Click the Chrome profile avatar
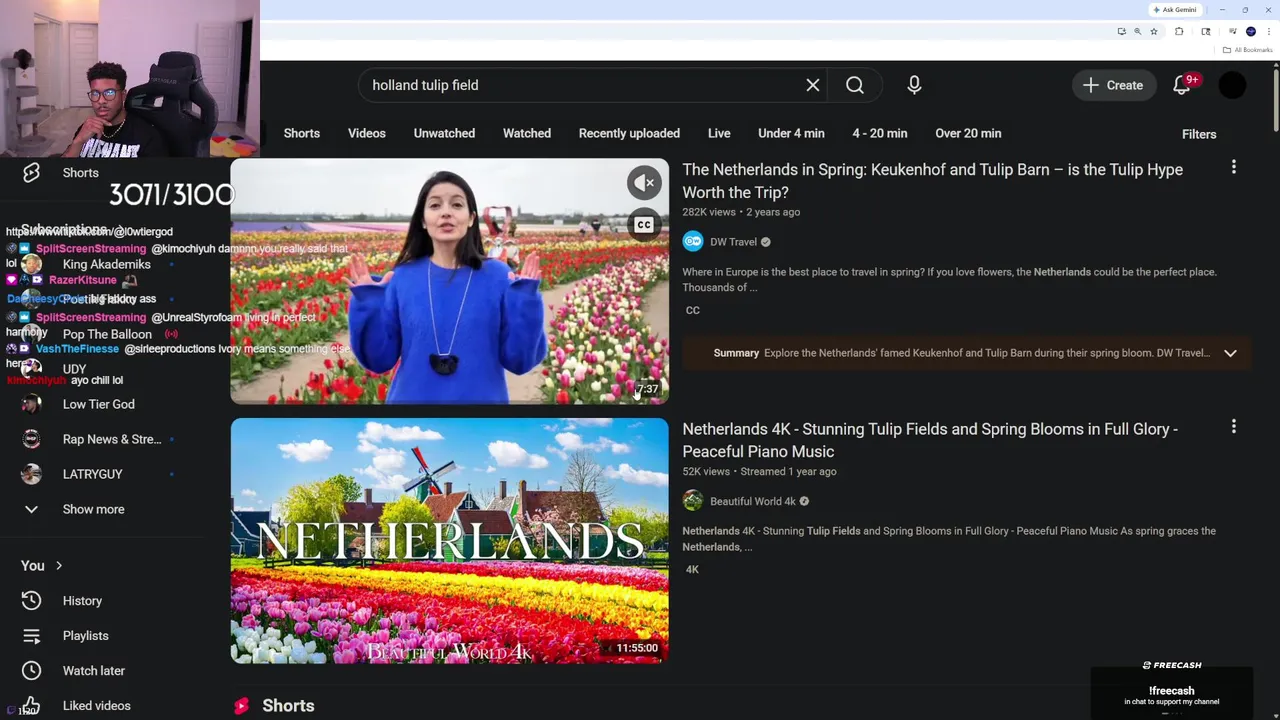The height and width of the screenshot is (720, 1280). (x=1250, y=32)
